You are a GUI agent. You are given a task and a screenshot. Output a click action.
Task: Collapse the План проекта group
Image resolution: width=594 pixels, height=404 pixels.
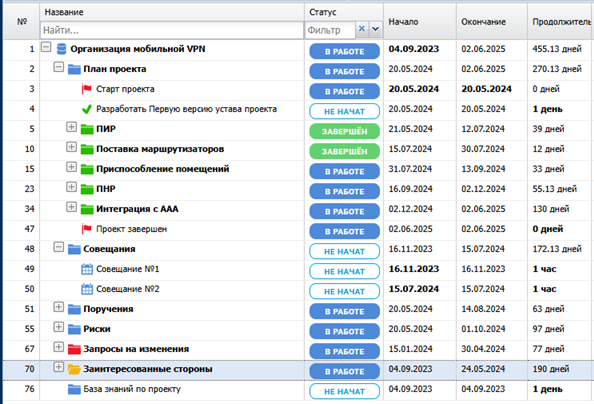(58, 67)
